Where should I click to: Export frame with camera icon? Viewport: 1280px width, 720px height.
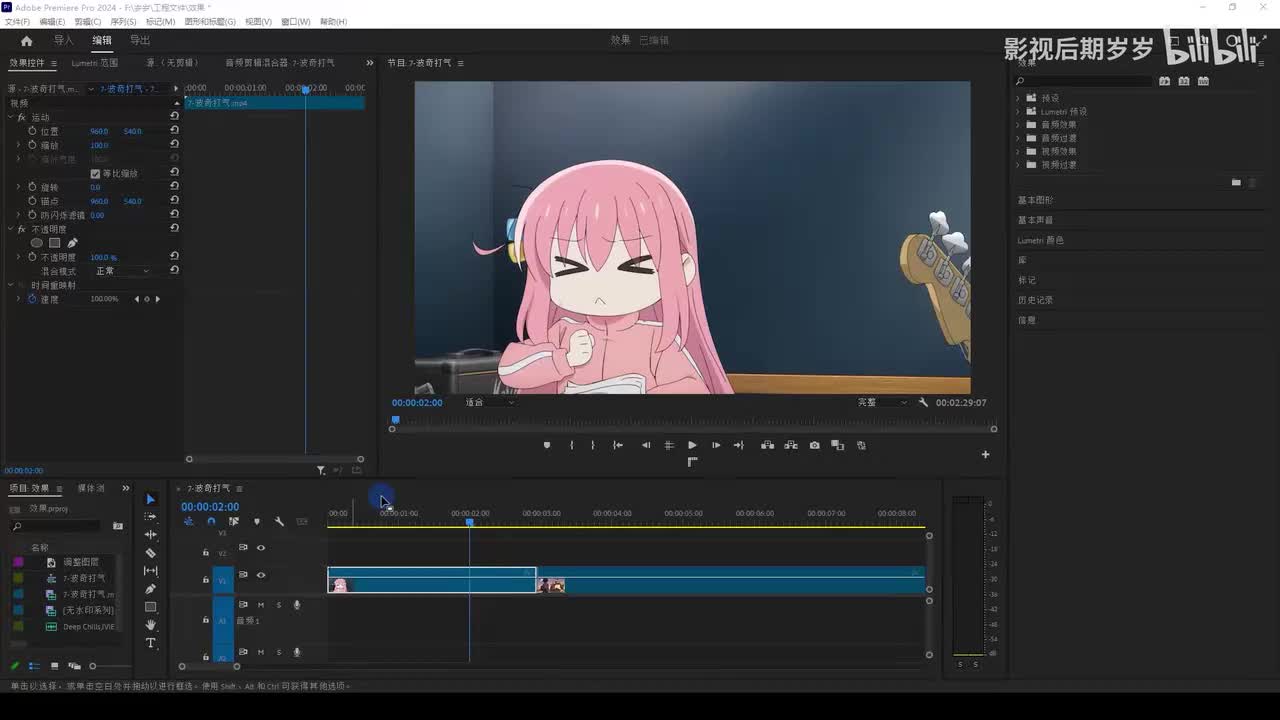coord(814,445)
